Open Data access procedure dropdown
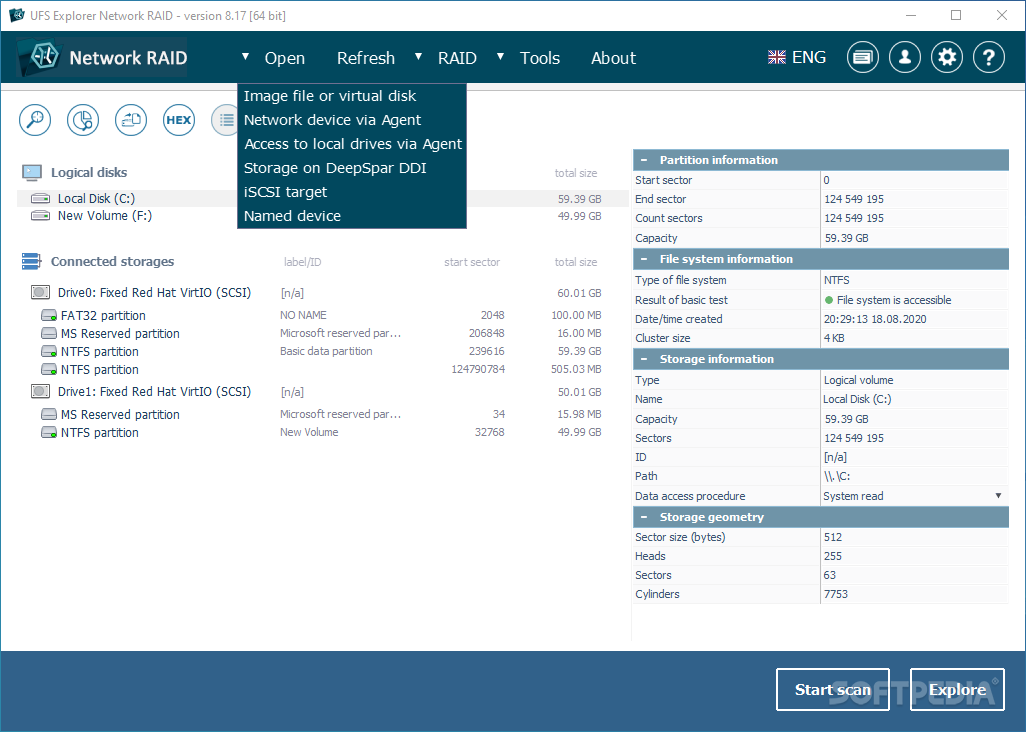 pyautogui.click(x=998, y=496)
